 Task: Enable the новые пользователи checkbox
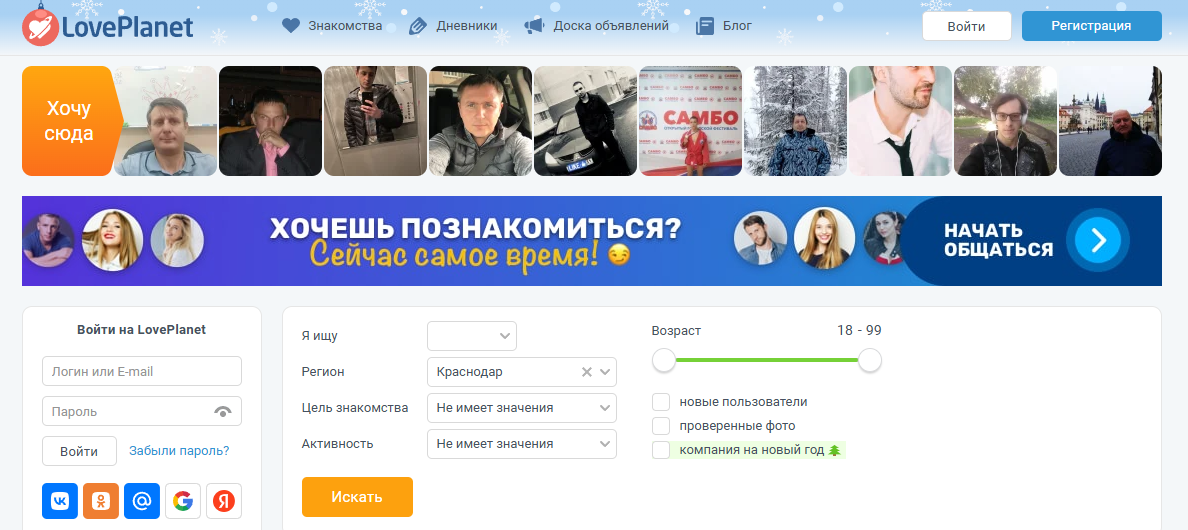pyautogui.click(x=661, y=402)
